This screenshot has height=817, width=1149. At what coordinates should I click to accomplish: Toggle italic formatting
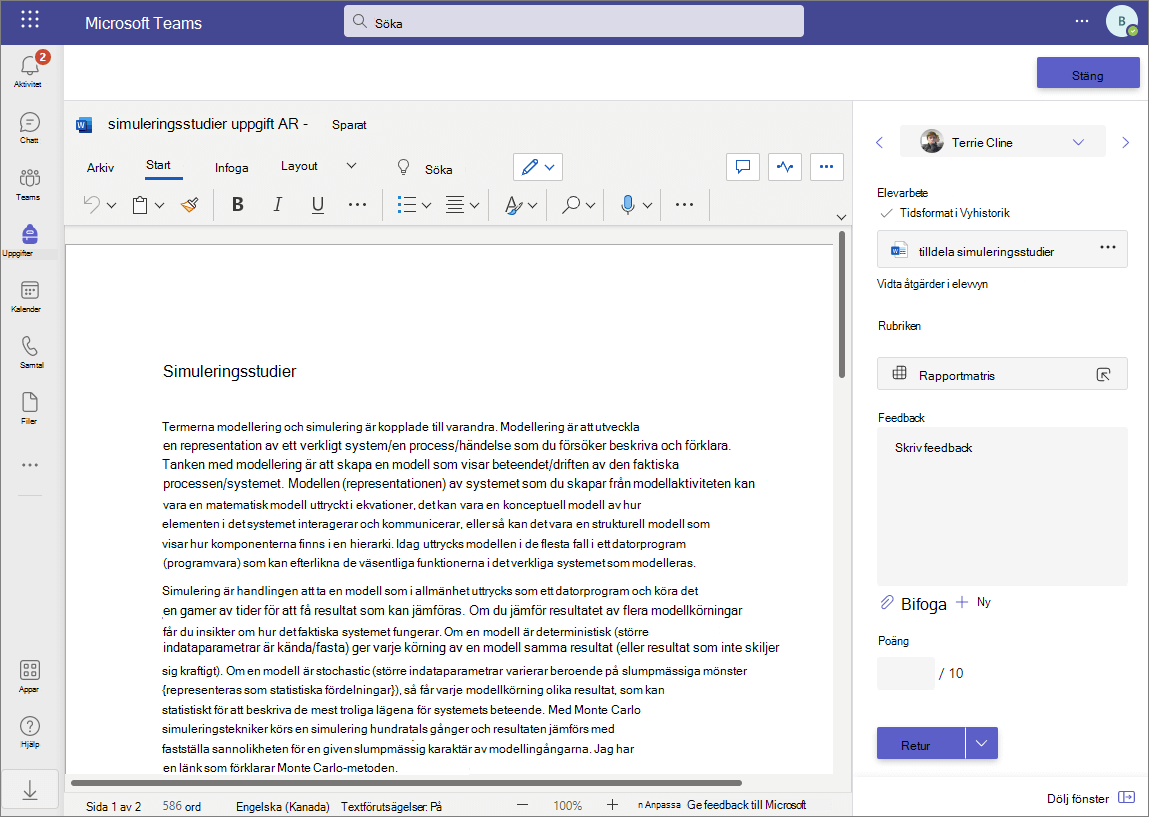(x=278, y=204)
